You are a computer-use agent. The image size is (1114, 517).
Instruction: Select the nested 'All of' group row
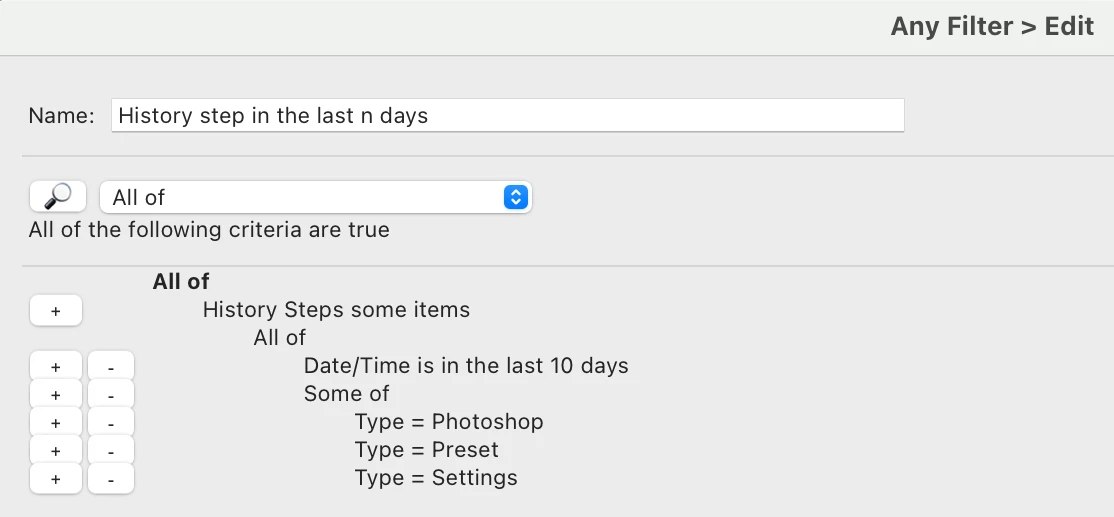(x=280, y=338)
